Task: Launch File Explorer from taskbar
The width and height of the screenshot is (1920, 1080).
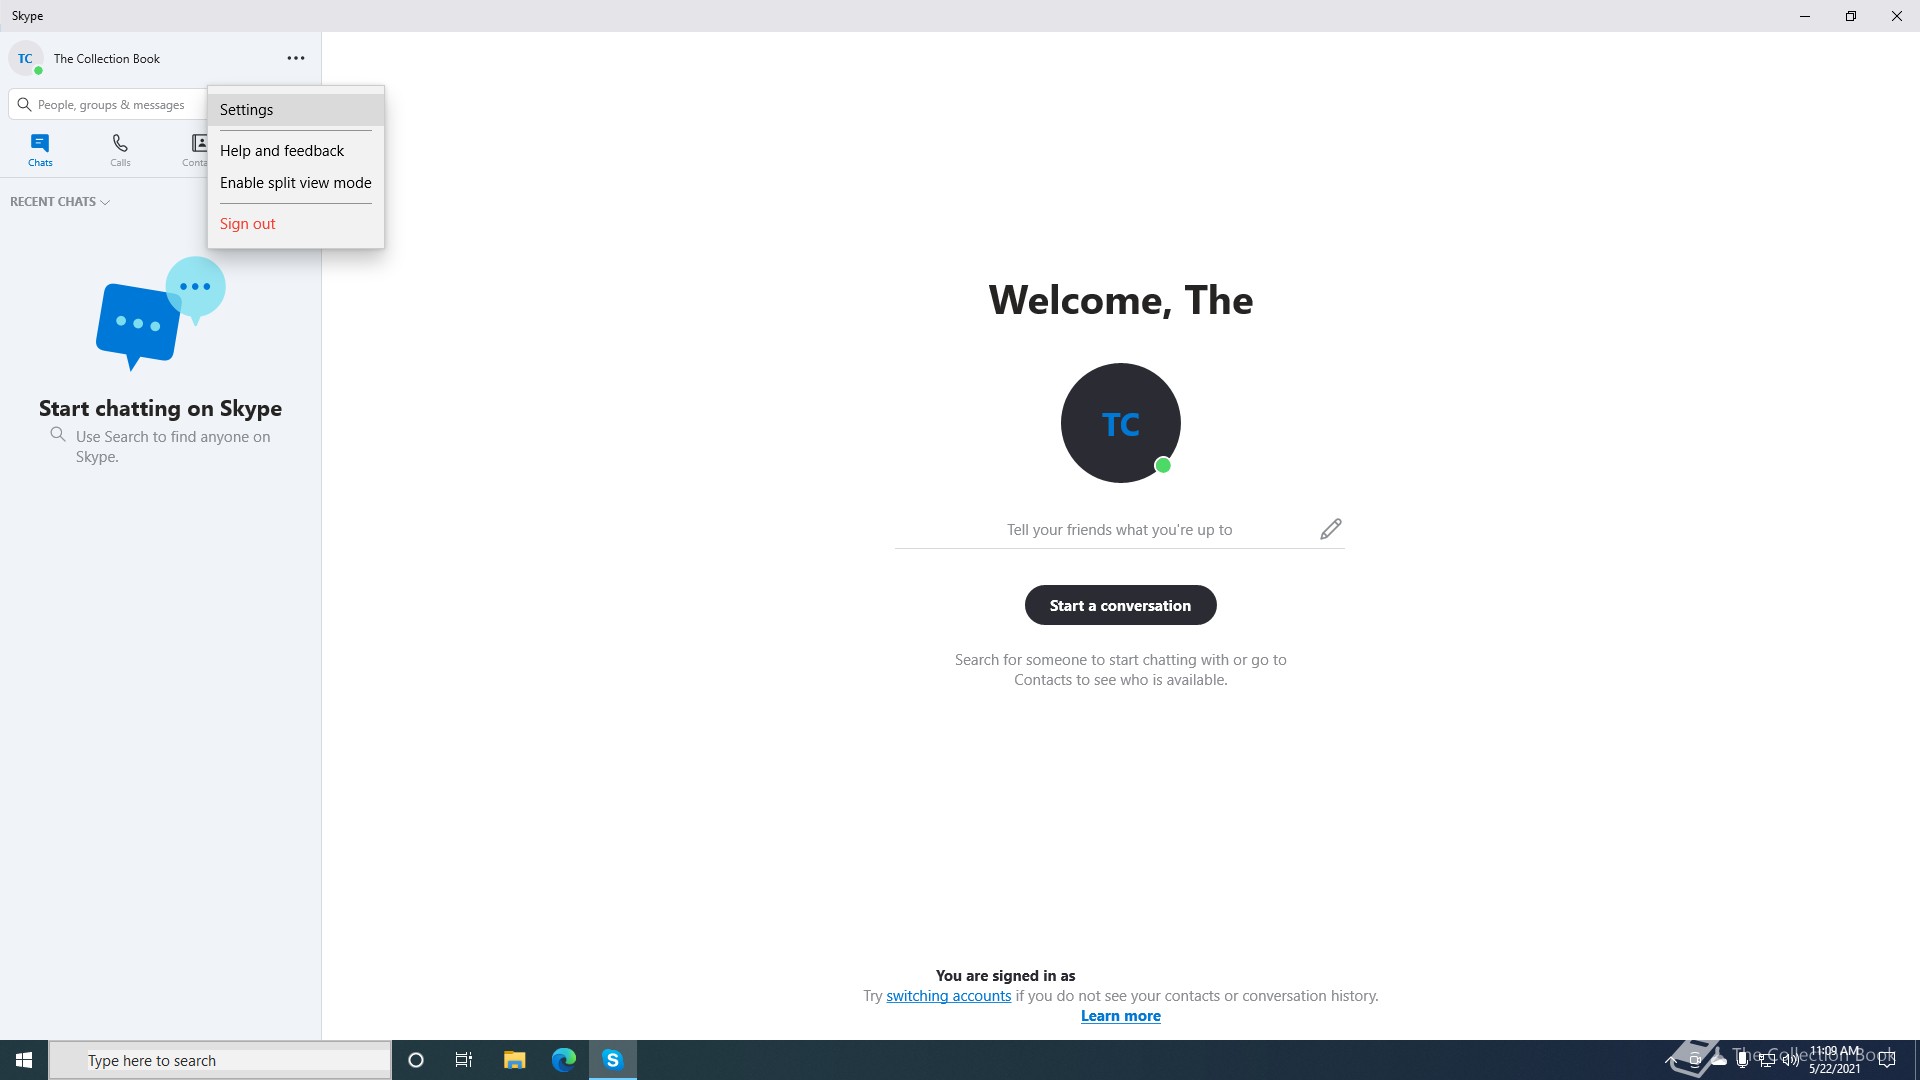Action: (x=514, y=1060)
